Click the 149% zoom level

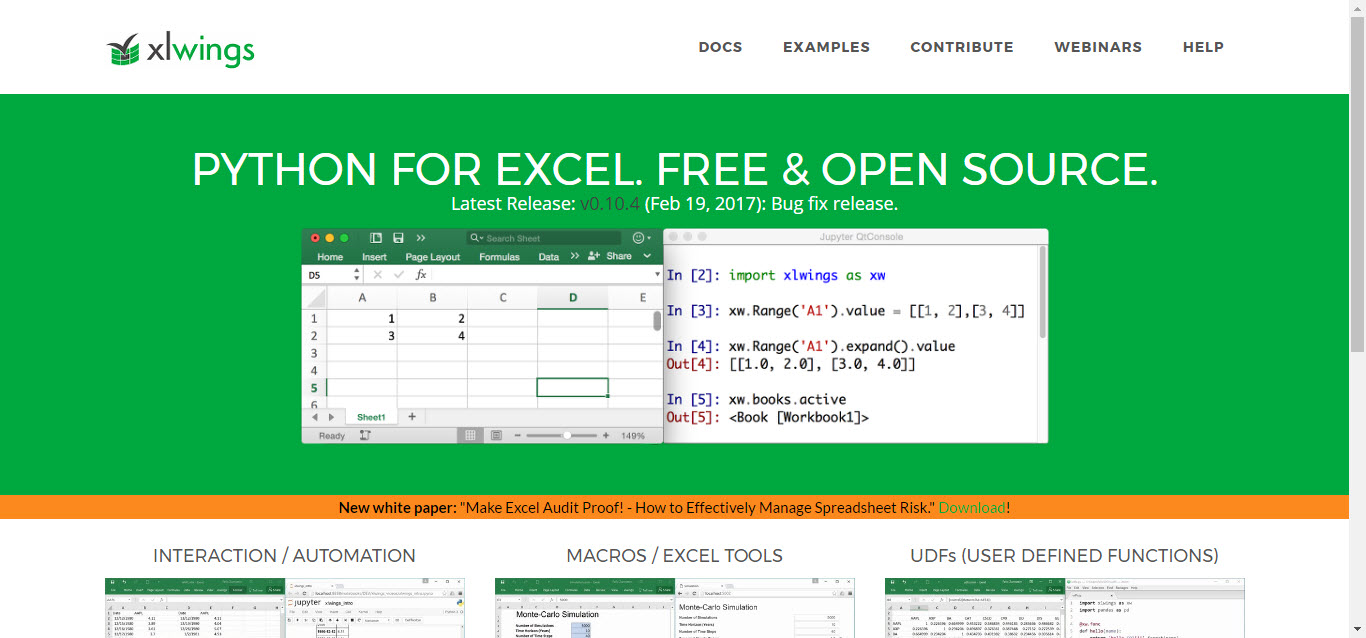coord(633,436)
